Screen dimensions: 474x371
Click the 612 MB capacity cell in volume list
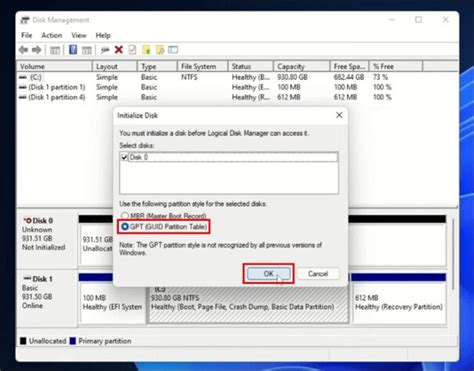(x=289, y=97)
